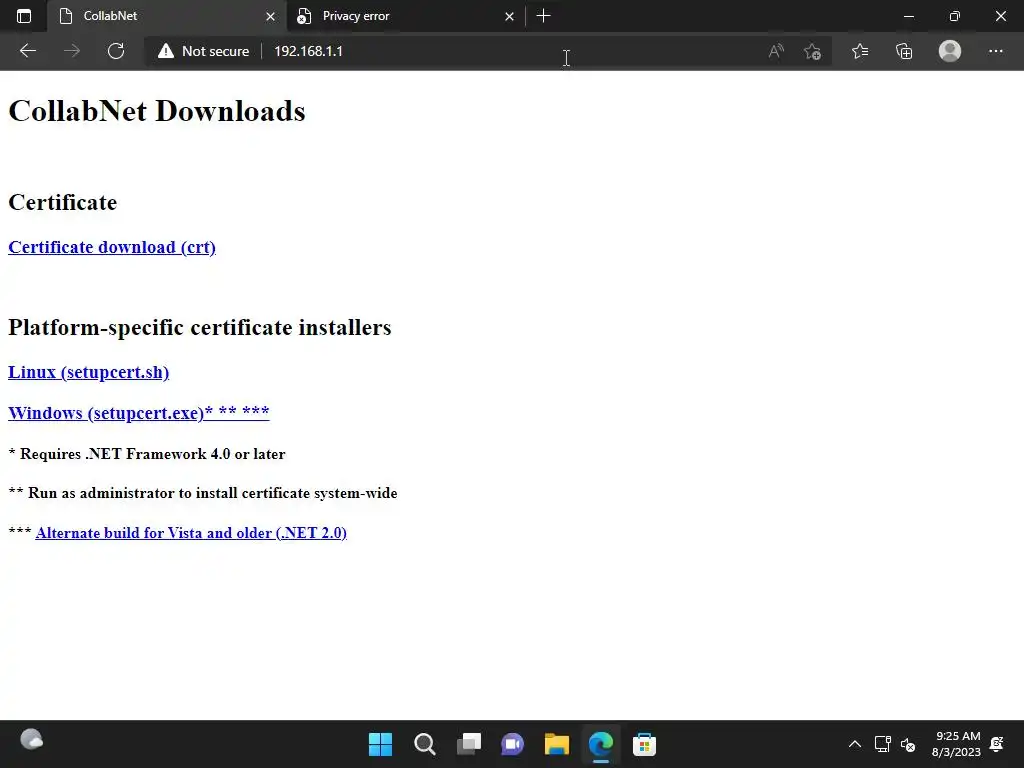
Task: Download the Windows setupcert.exe installer
Action: [x=138, y=413]
